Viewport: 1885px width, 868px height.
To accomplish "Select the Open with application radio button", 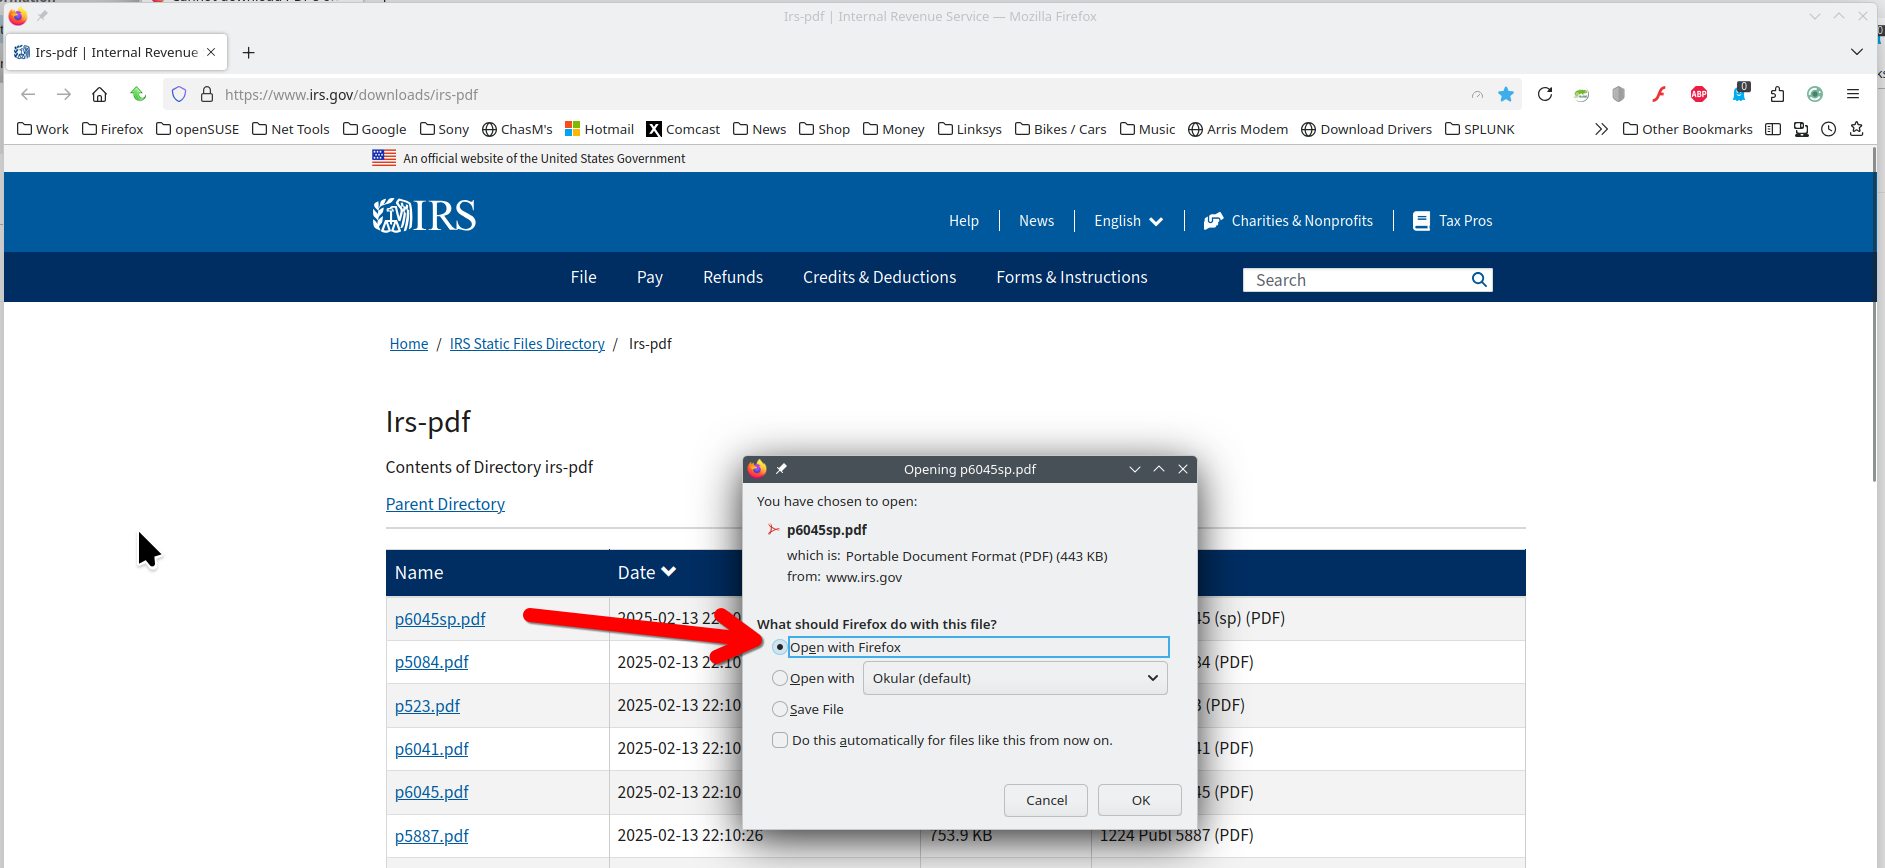I will 780,678.
